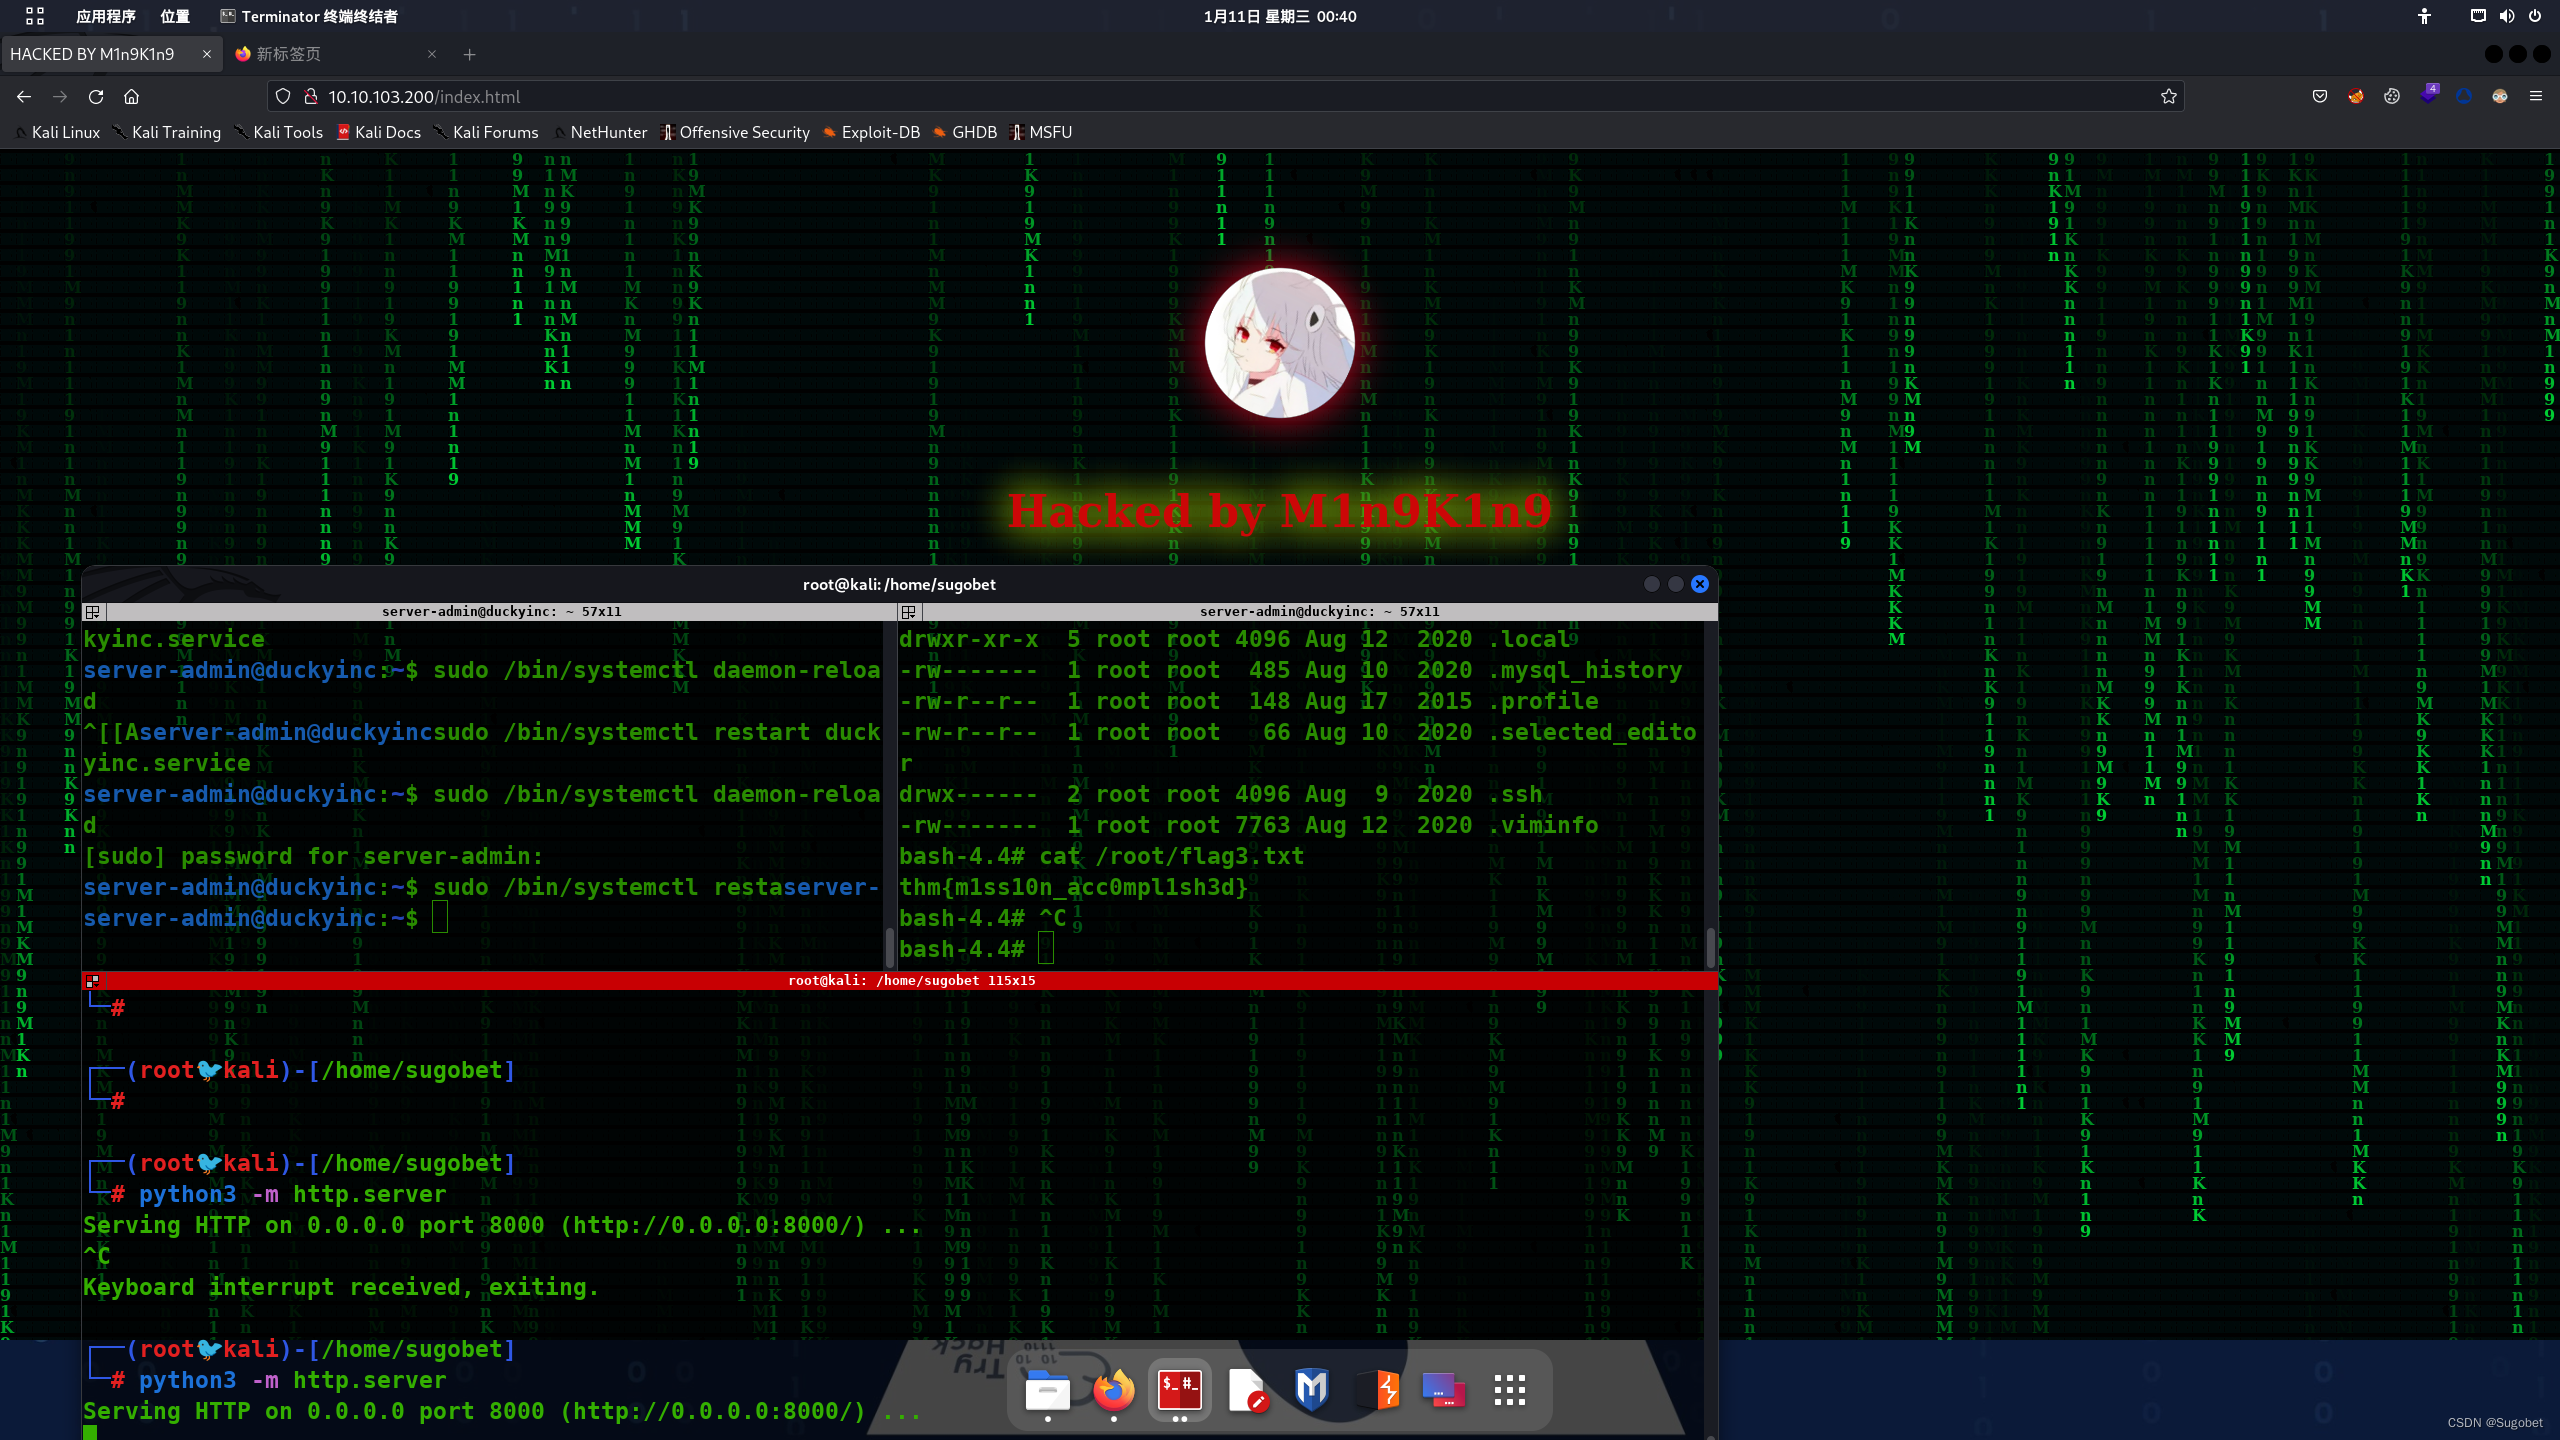Open the avatar with glasses extension
2560x1440 pixels.
pyautogui.click(x=2500, y=97)
